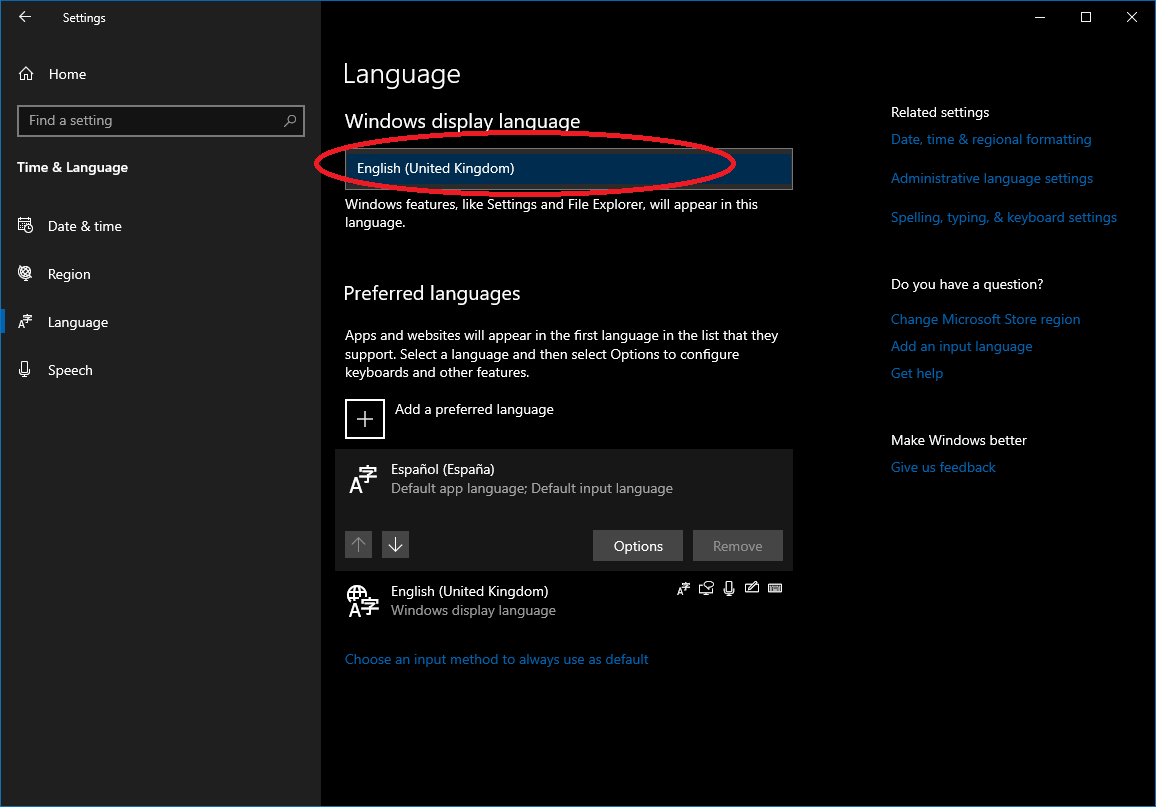The height and width of the screenshot is (807, 1156).
Task: Click the Options button for Español
Action: [638, 545]
